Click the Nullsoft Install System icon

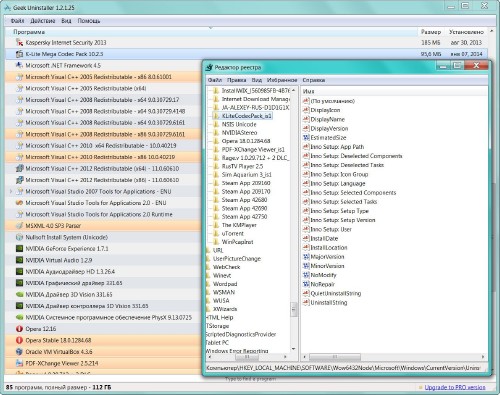click(x=19, y=237)
